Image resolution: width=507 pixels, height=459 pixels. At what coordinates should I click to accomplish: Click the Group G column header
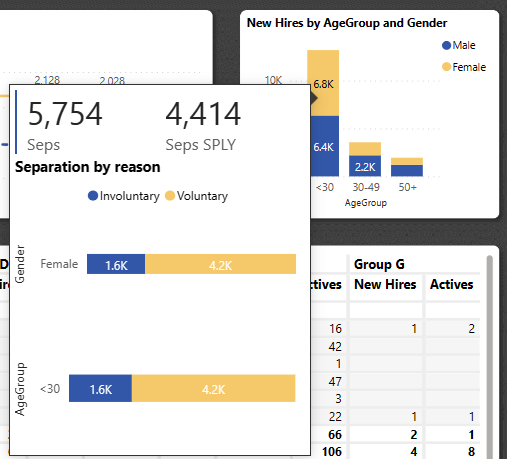tap(379, 264)
